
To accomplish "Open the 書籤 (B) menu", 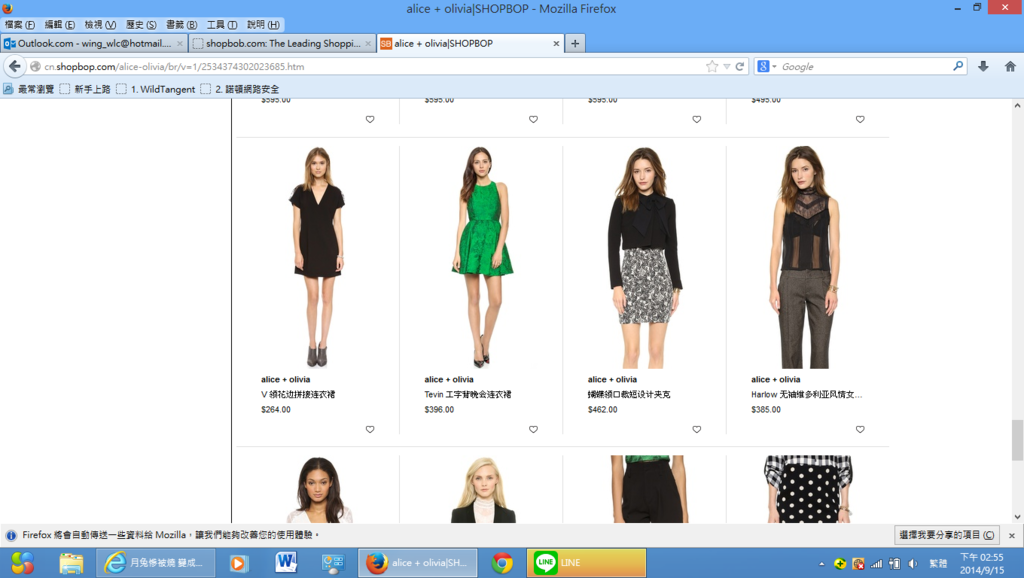I will click(x=181, y=25).
